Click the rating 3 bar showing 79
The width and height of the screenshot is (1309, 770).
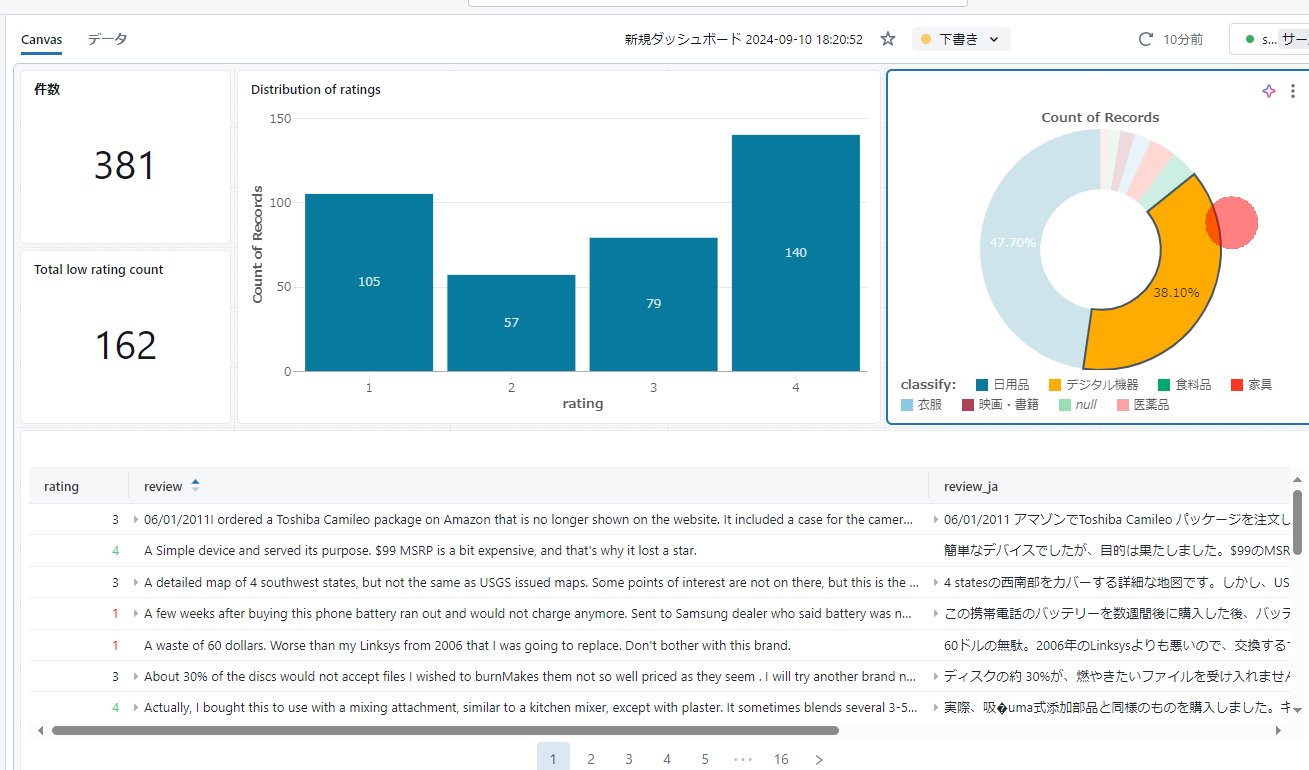tap(653, 304)
